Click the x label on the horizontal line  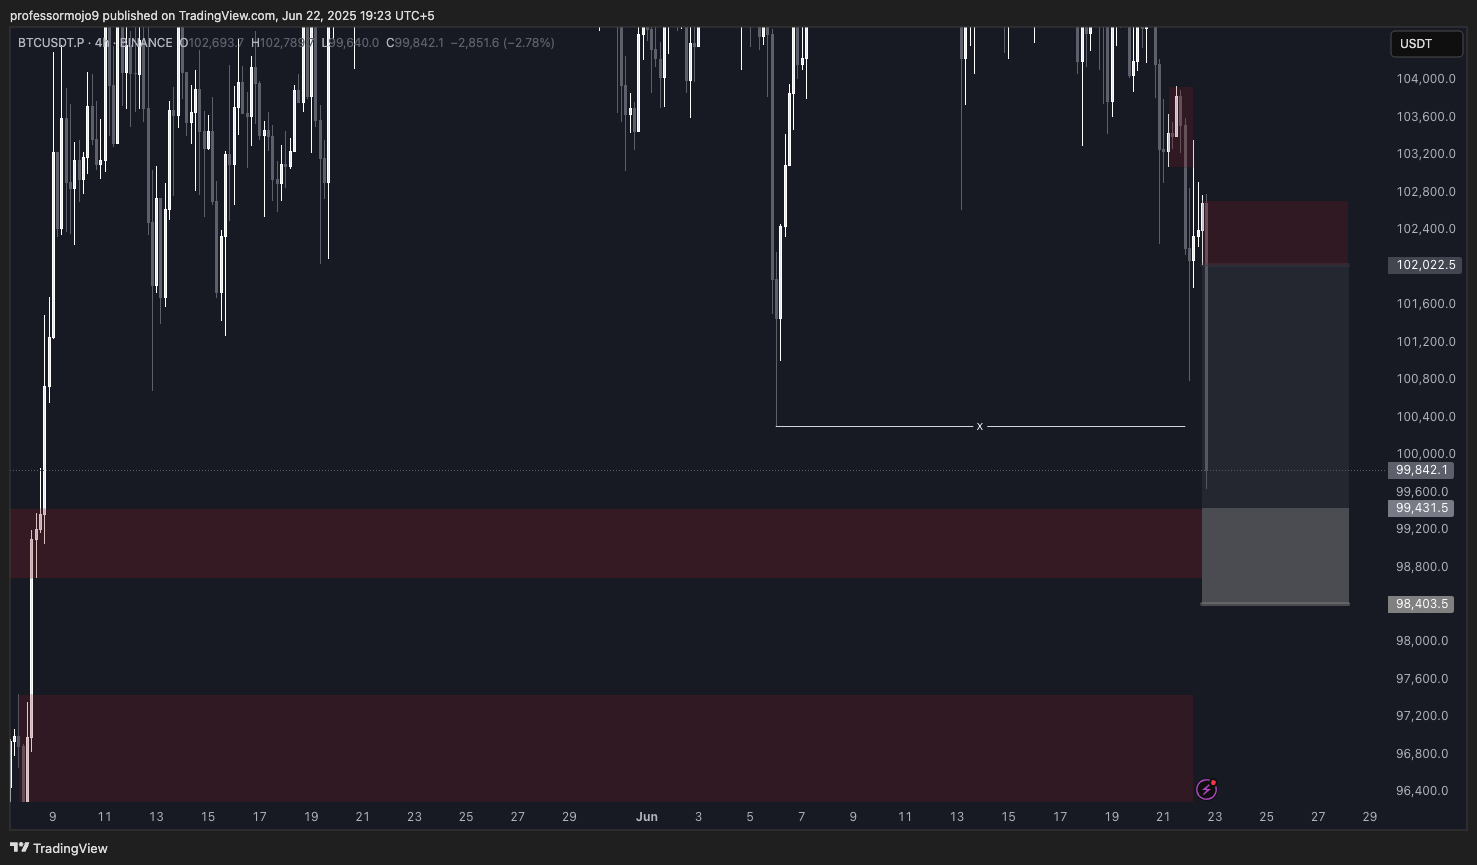click(x=980, y=426)
